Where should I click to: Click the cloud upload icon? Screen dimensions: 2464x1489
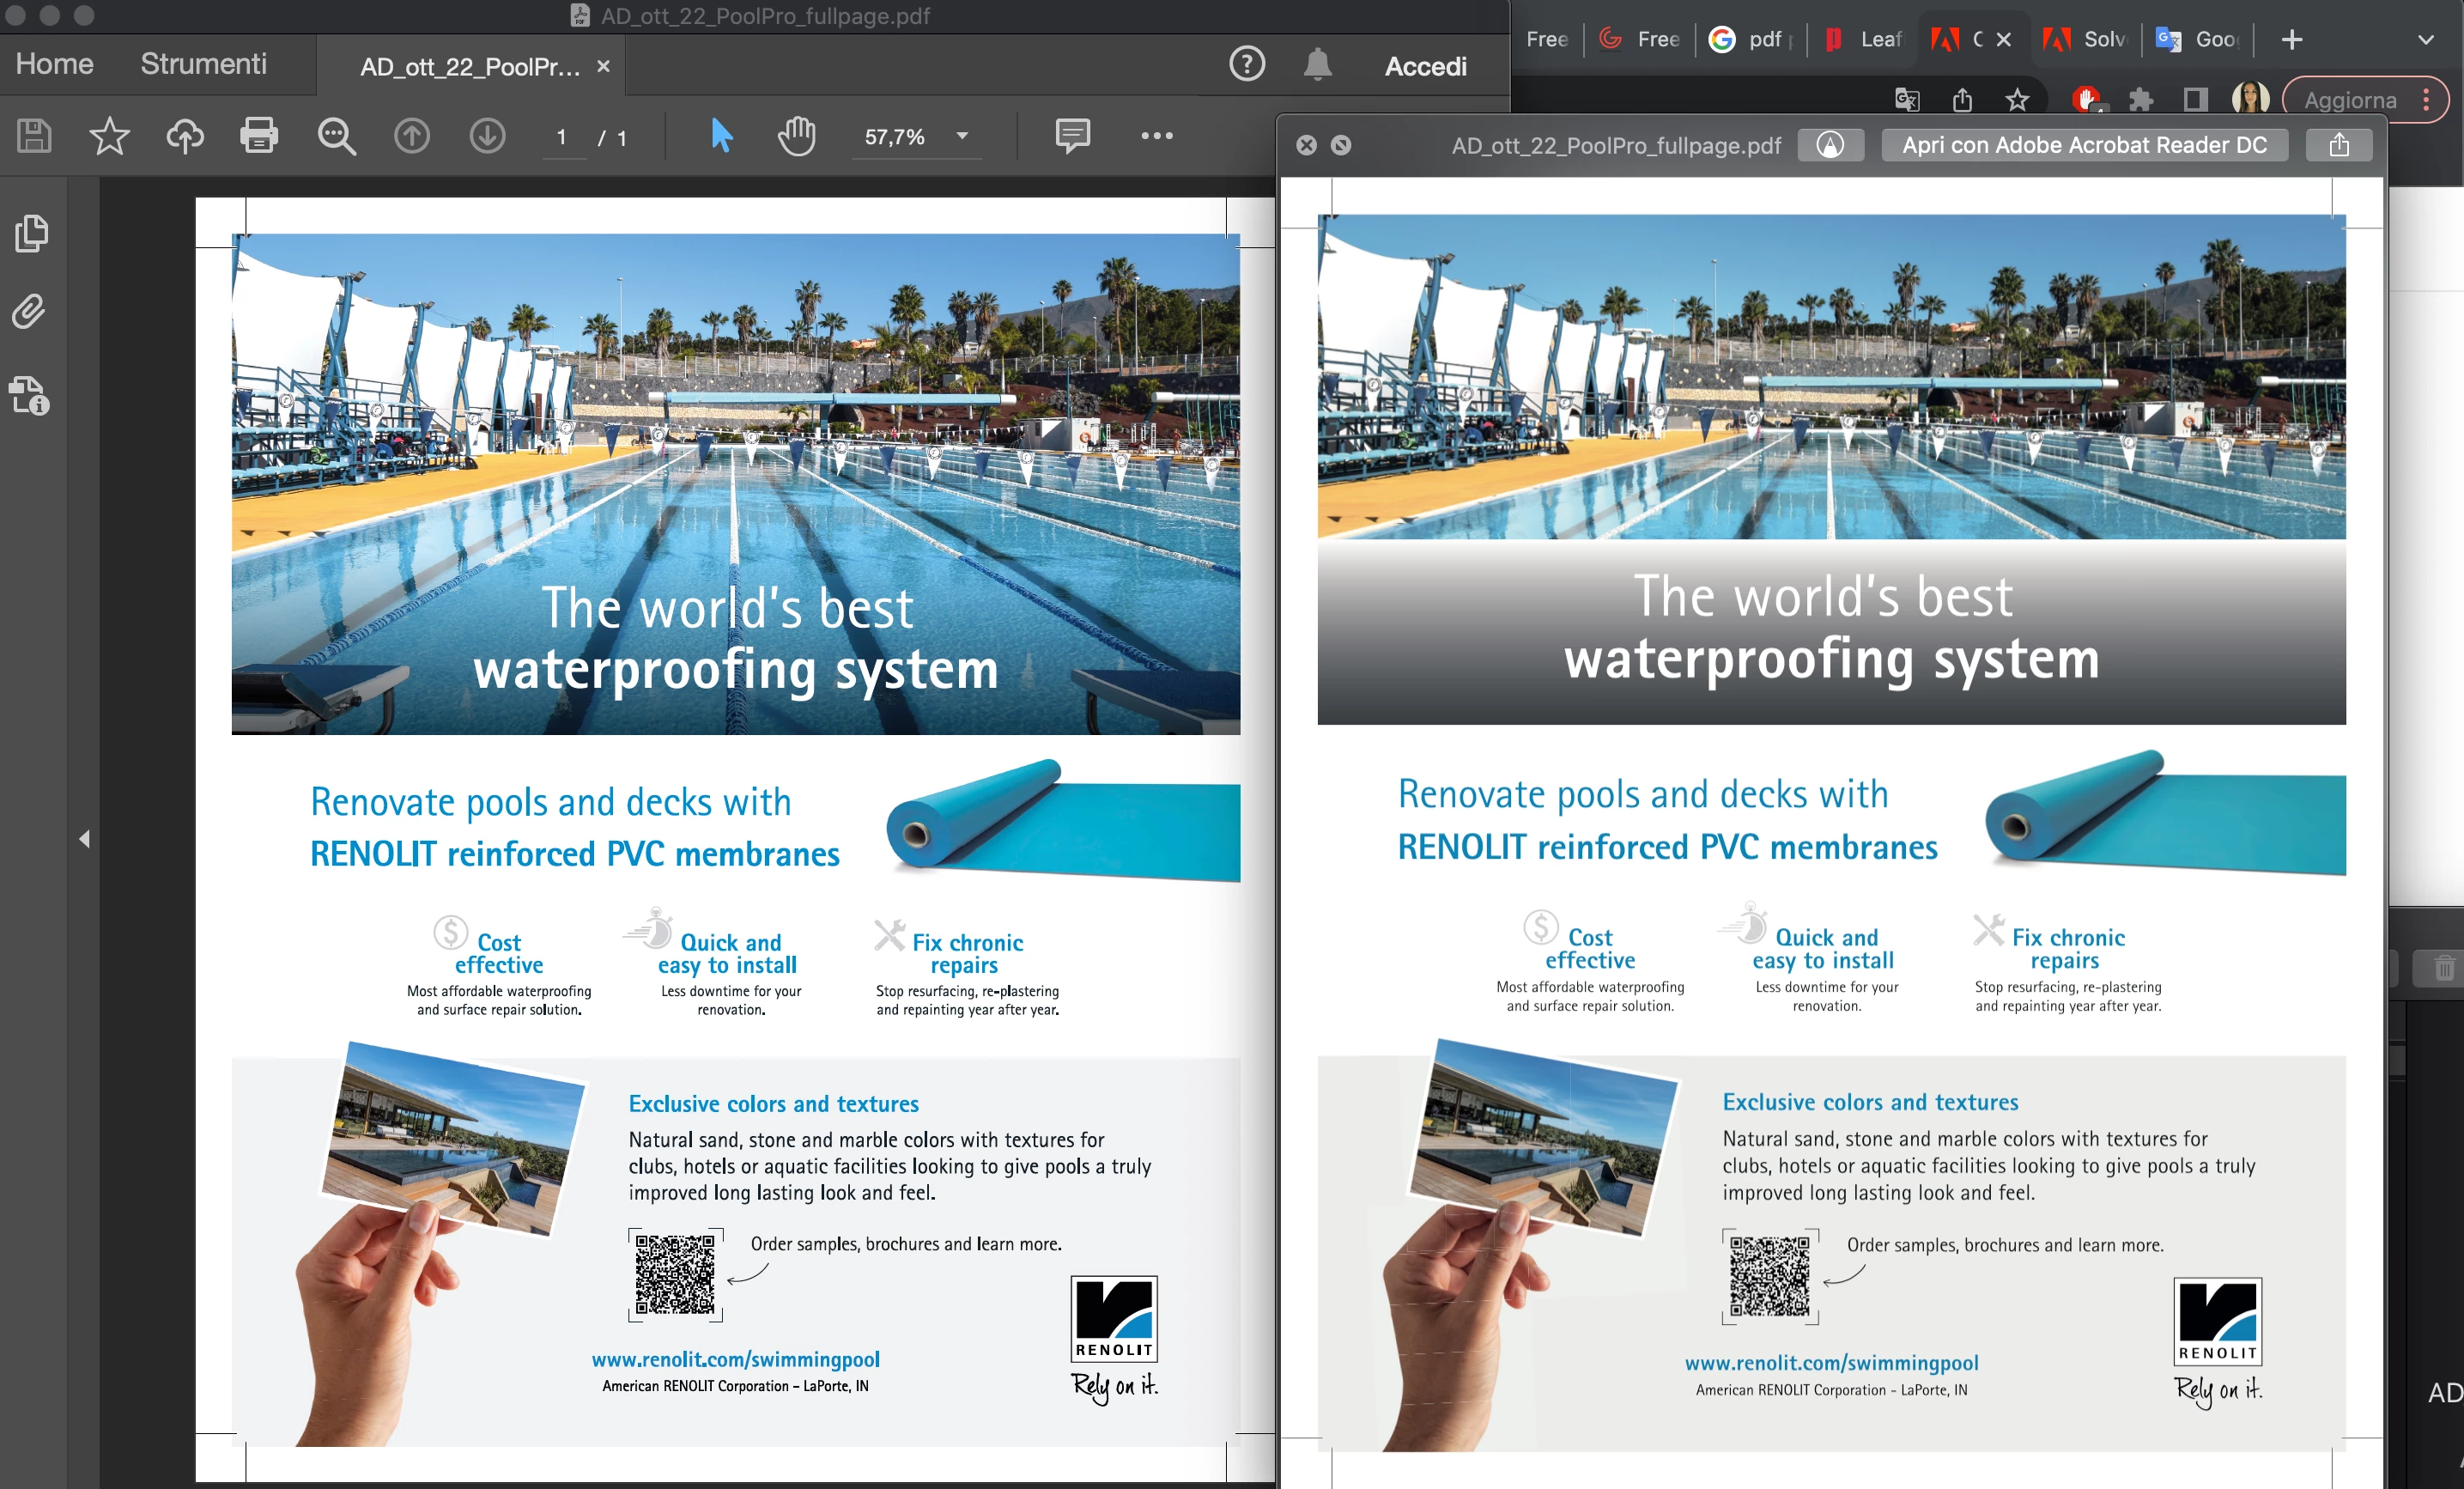click(x=184, y=136)
